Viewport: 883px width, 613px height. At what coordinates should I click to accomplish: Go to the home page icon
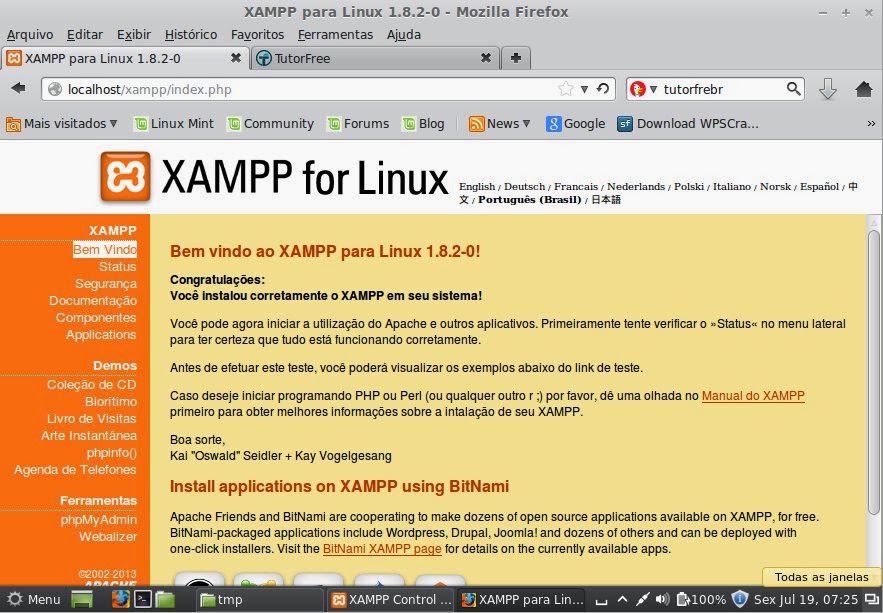[863, 89]
